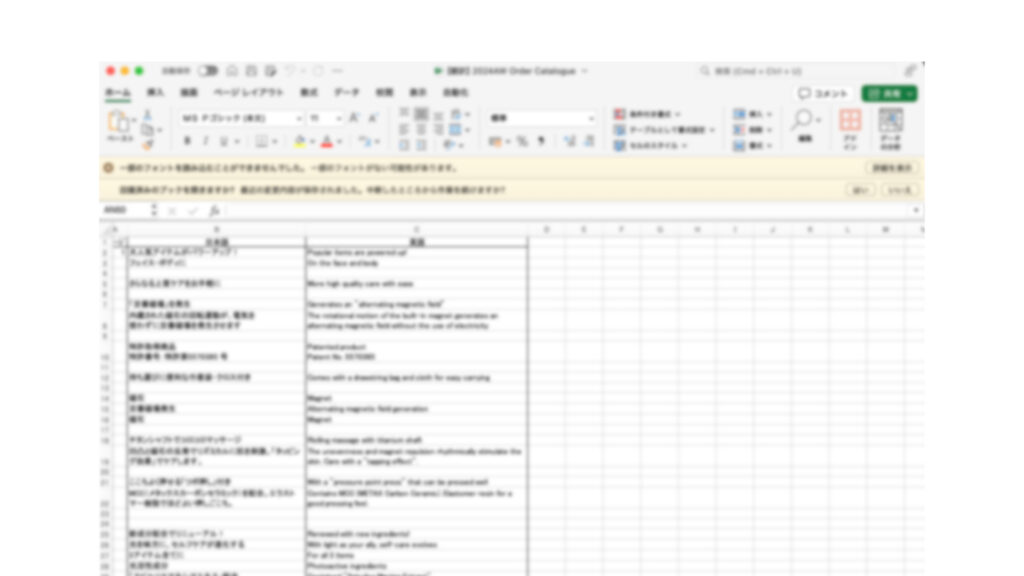This screenshot has height=576, width=1024.
Task: Select cell "Rolling massage with titanium shaft"
Action: (417, 440)
